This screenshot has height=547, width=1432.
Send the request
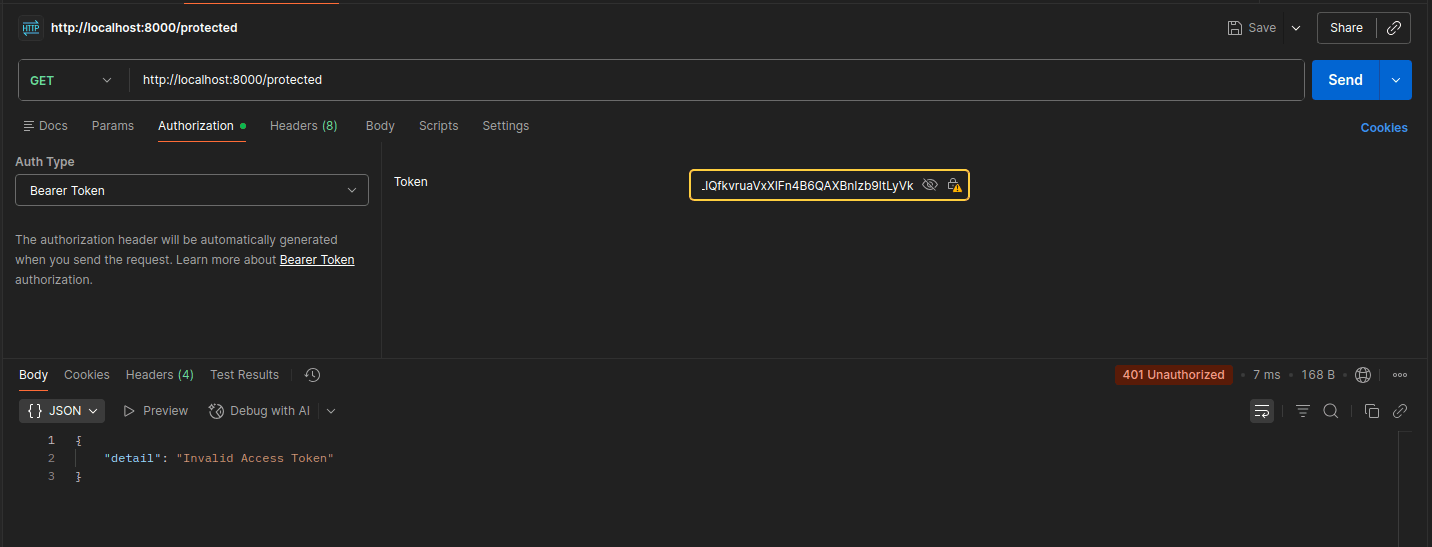1345,80
